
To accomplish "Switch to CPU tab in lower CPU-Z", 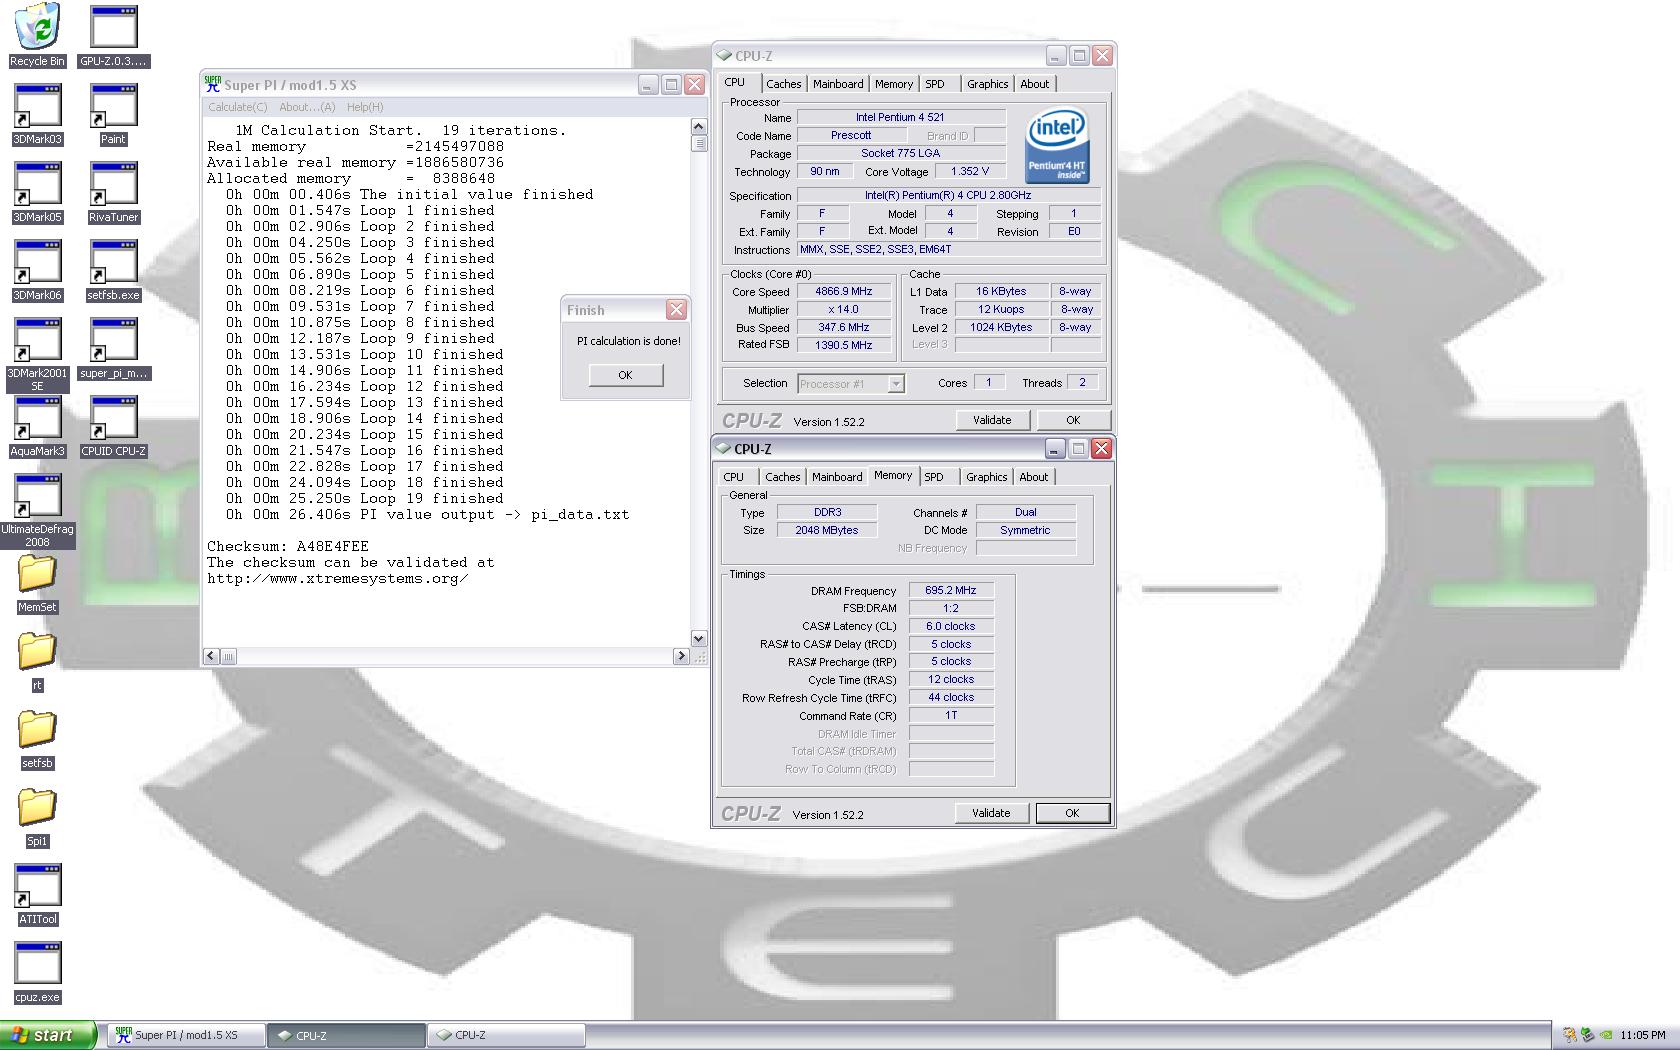I will click(734, 477).
